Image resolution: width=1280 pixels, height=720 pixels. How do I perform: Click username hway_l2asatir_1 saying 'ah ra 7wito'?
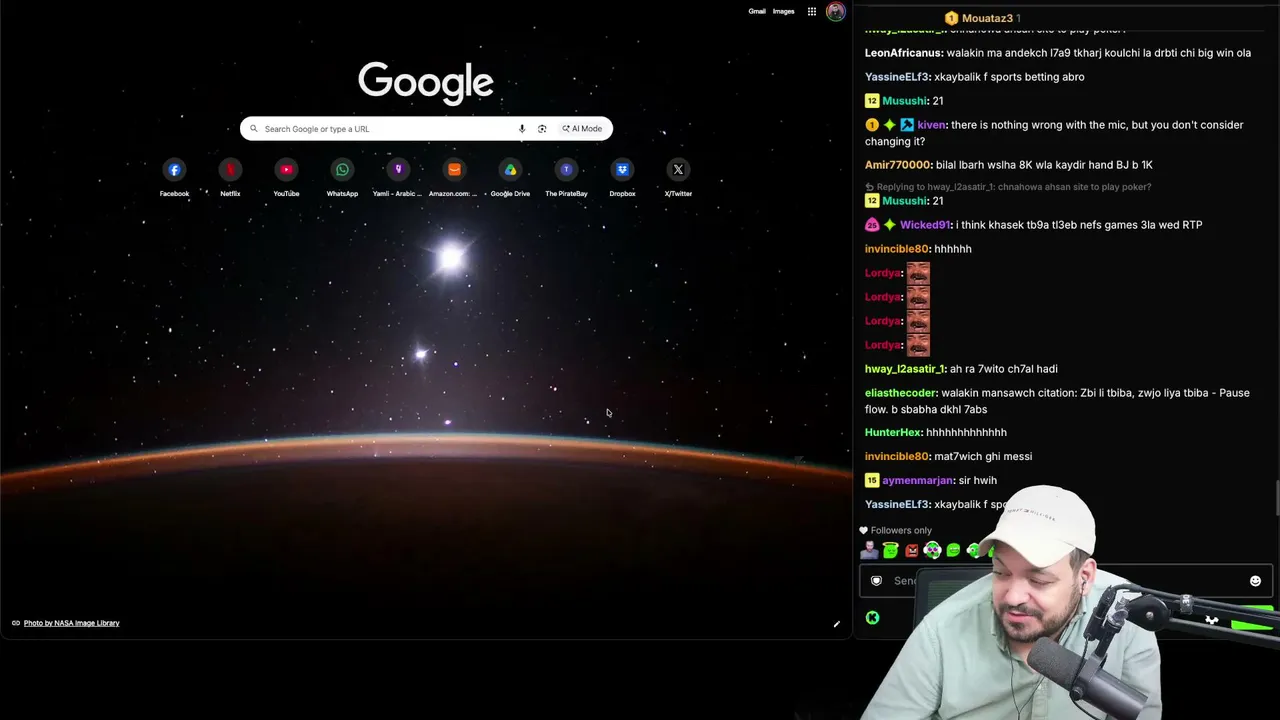click(x=904, y=369)
